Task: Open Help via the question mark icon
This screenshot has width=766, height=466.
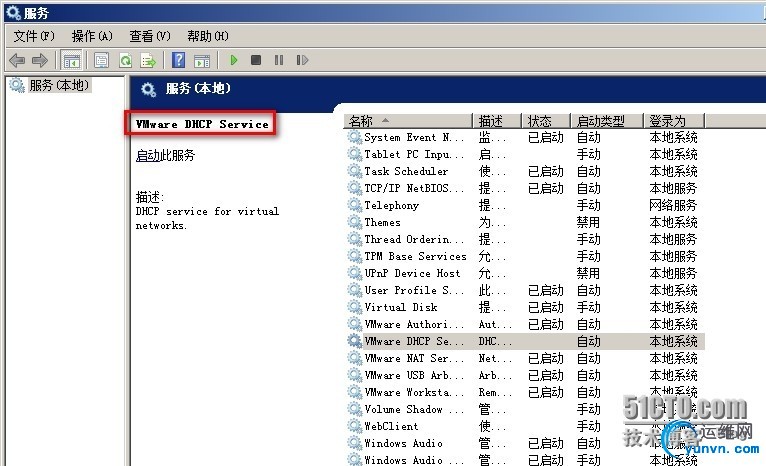Action: tap(178, 60)
